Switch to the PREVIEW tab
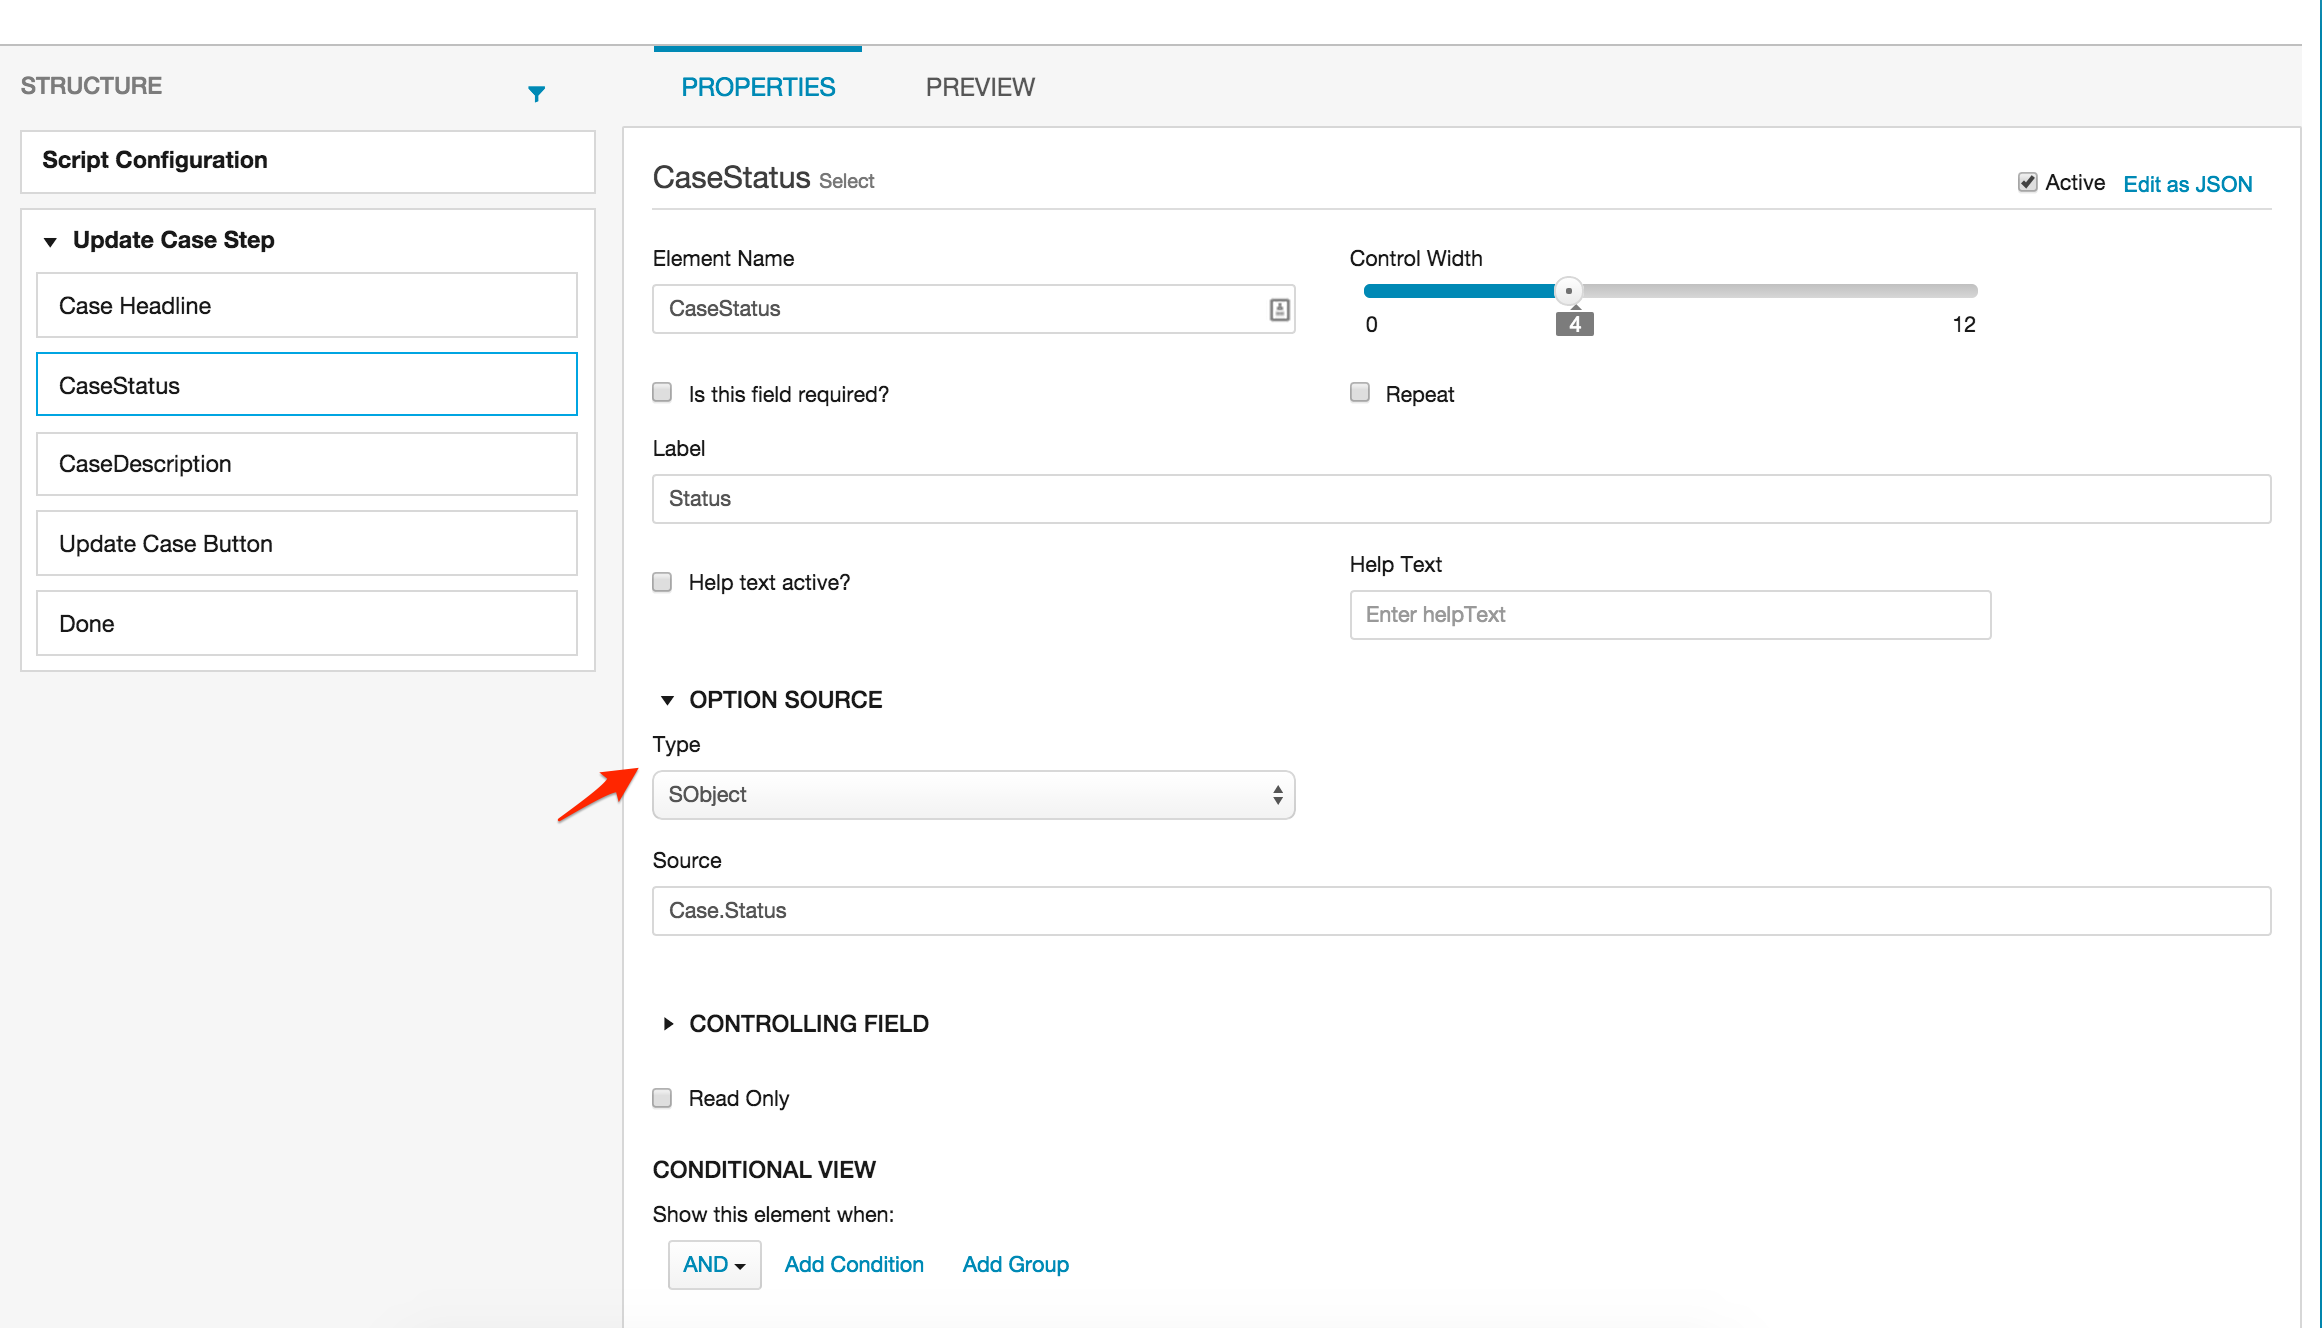The width and height of the screenshot is (2322, 1328). point(980,87)
